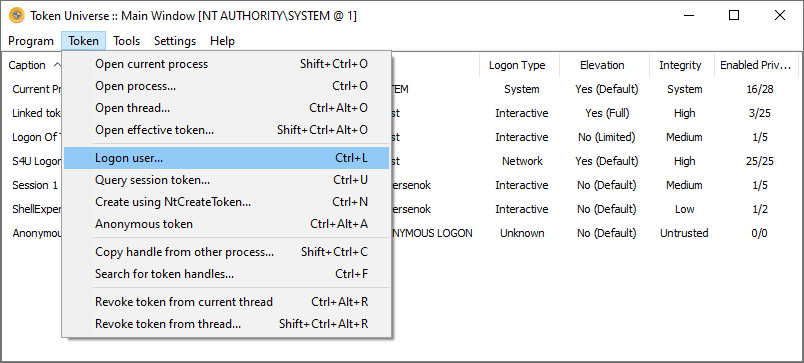This screenshot has height=363, width=804.
Task: Select Anonymous token menu item
Action: [x=227, y=224]
